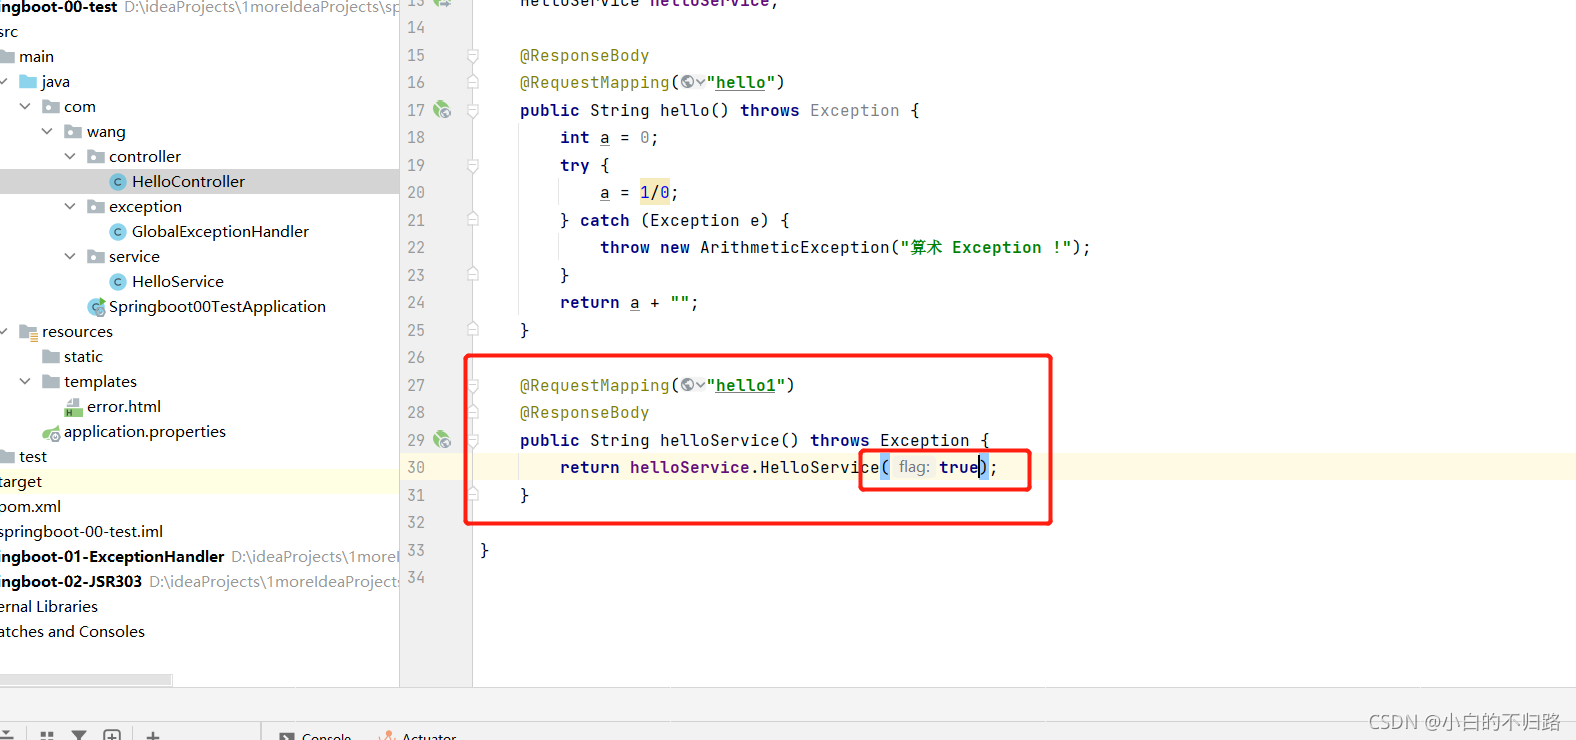The width and height of the screenshot is (1576, 740).
Task: Click line number 30 in gutter
Action: point(416,467)
